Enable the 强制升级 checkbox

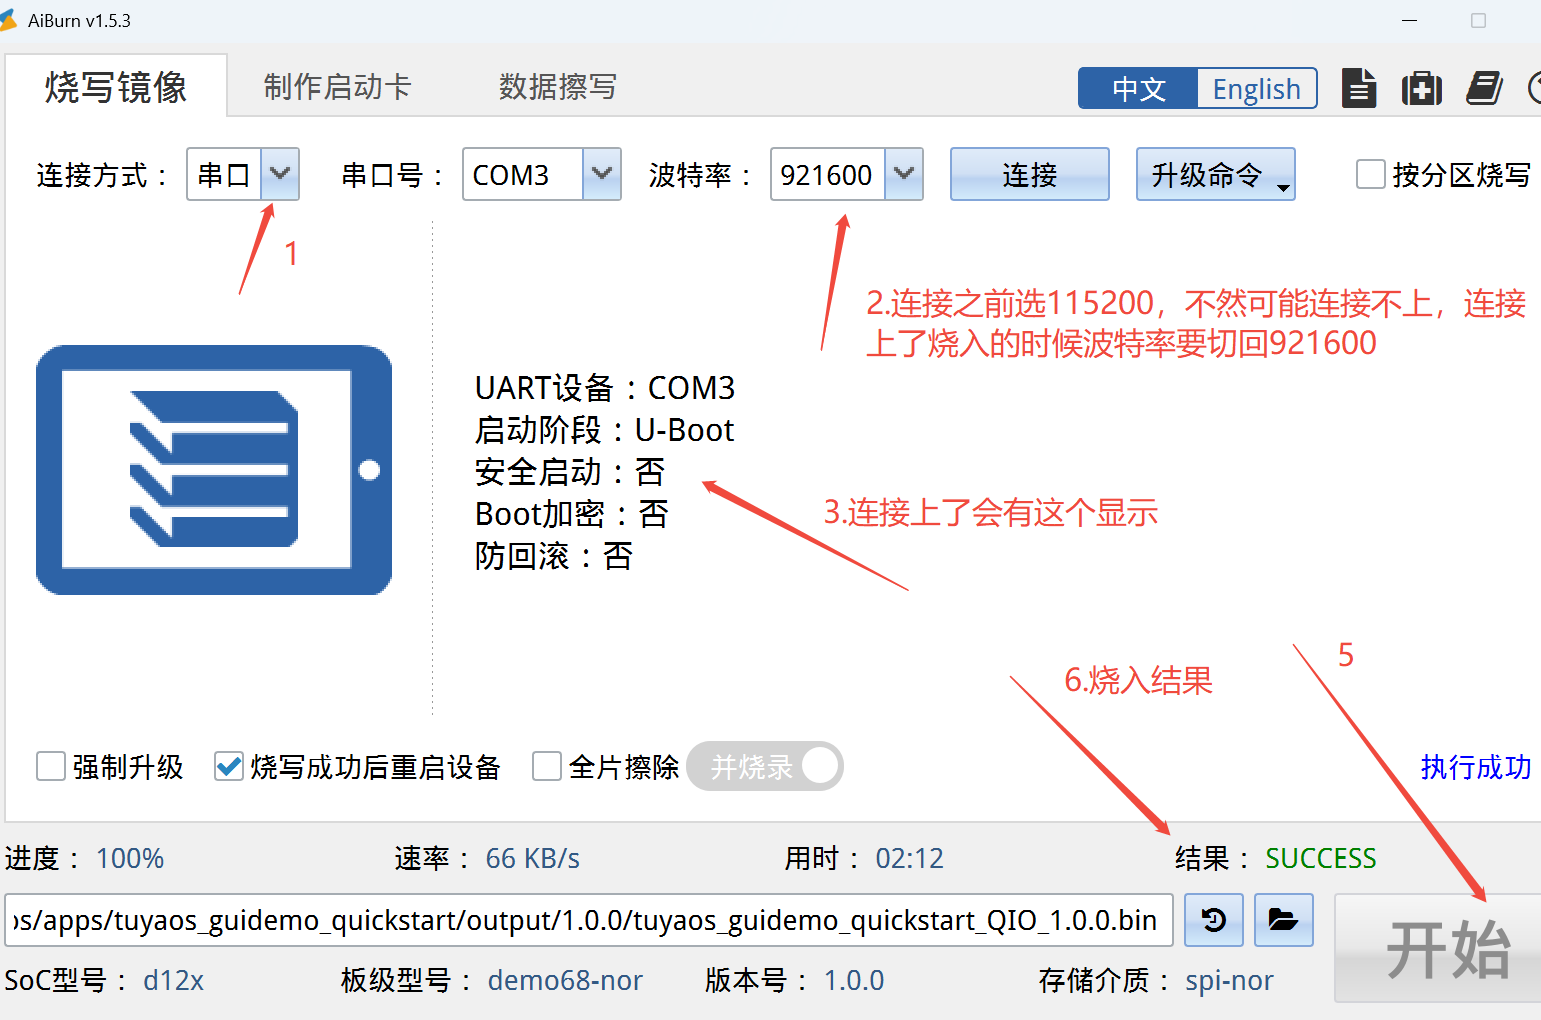click(51, 767)
